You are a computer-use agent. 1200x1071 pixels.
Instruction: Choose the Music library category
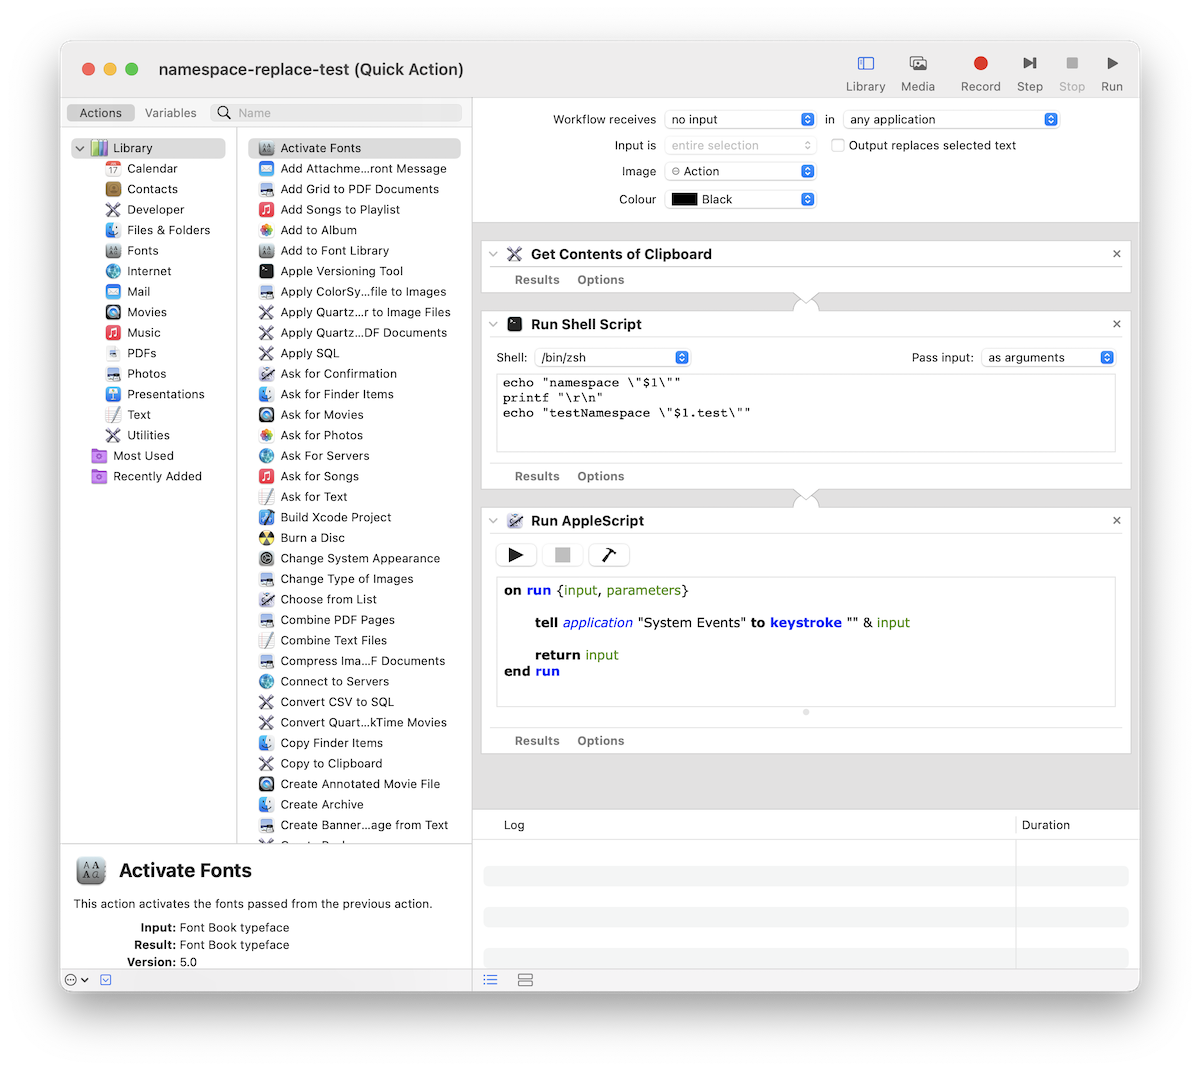point(143,333)
